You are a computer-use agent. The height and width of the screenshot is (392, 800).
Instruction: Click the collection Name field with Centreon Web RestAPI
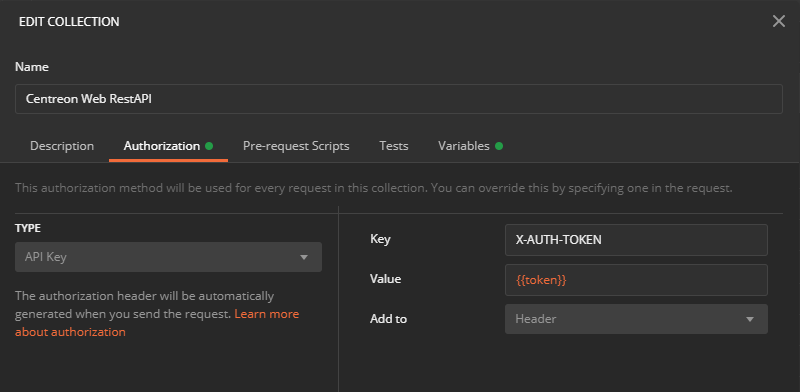click(x=399, y=99)
